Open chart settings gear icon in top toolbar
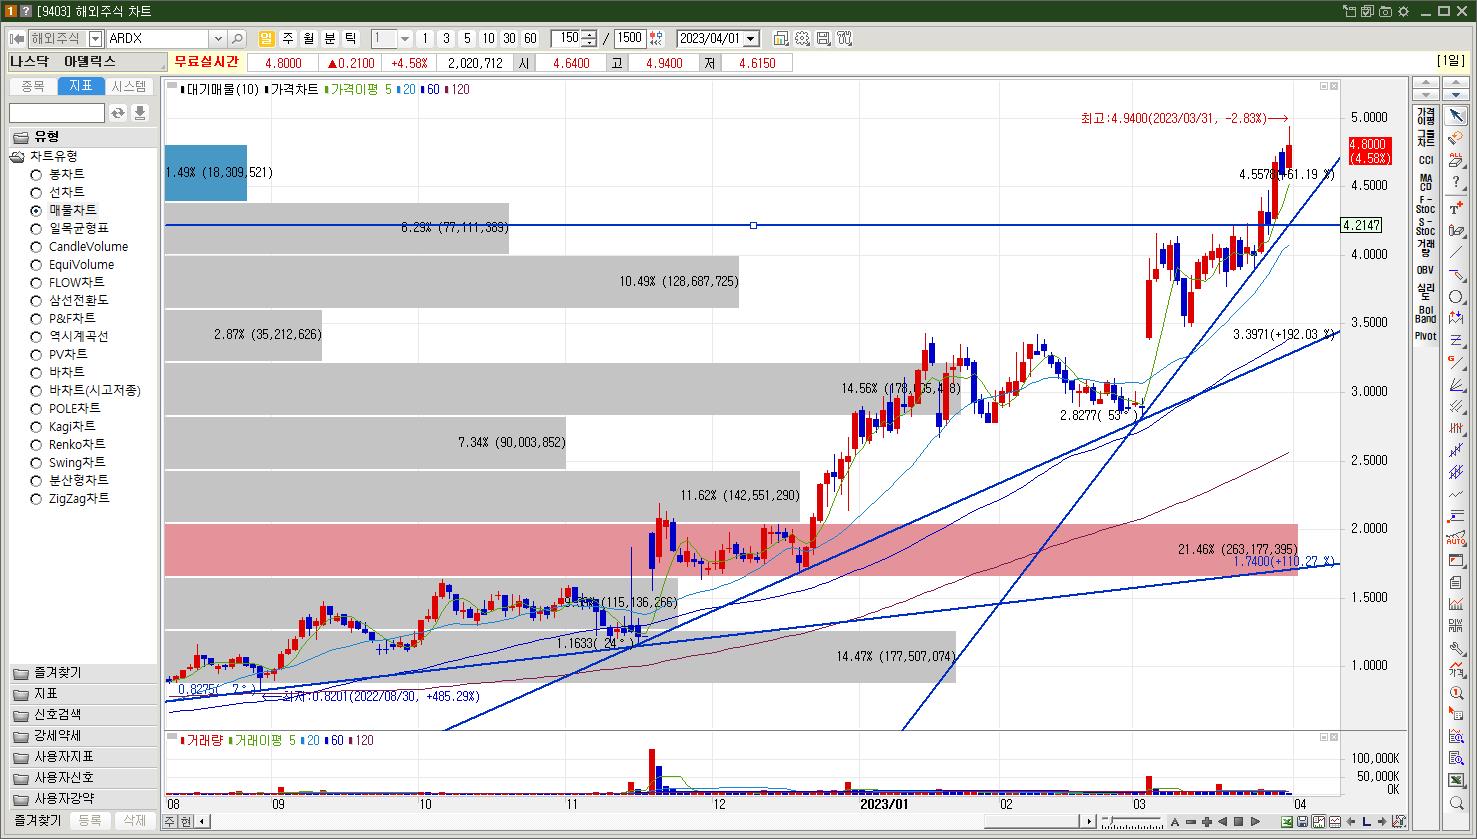This screenshot has height=839, width=1477. pyautogui.click(x=802, y=38)
